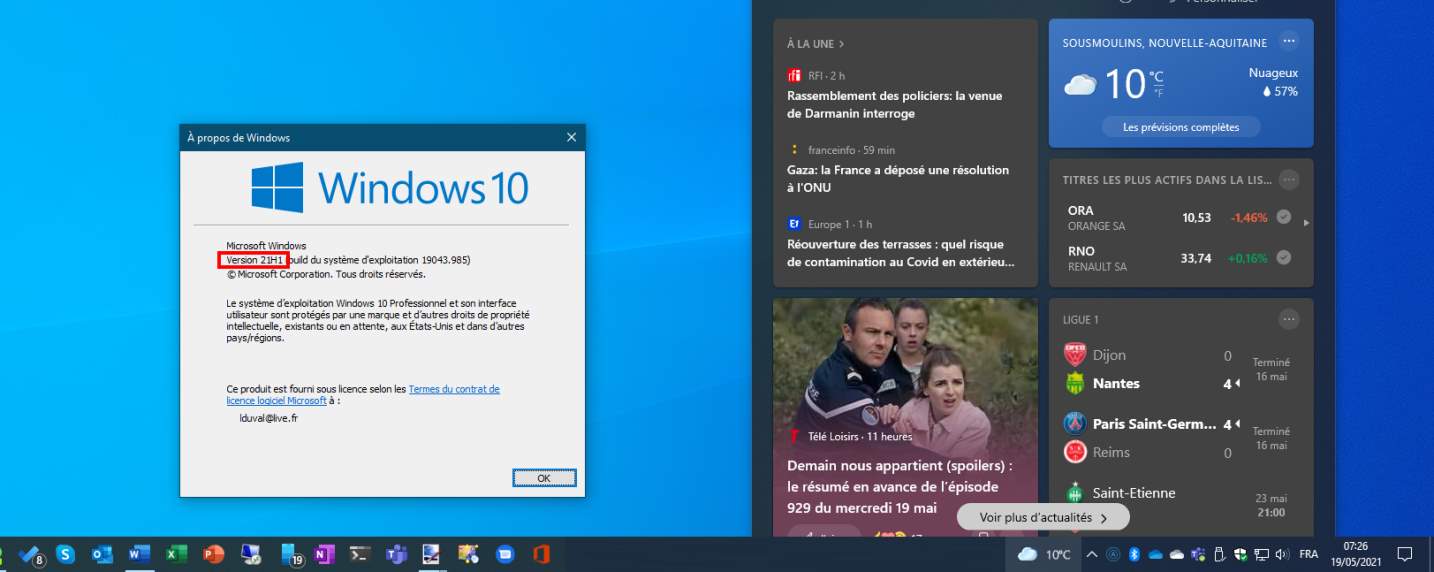Open the blue OneDrive tray icon
The height and width of the screenshot is (572, 1434).
[x=1156, y=554]
